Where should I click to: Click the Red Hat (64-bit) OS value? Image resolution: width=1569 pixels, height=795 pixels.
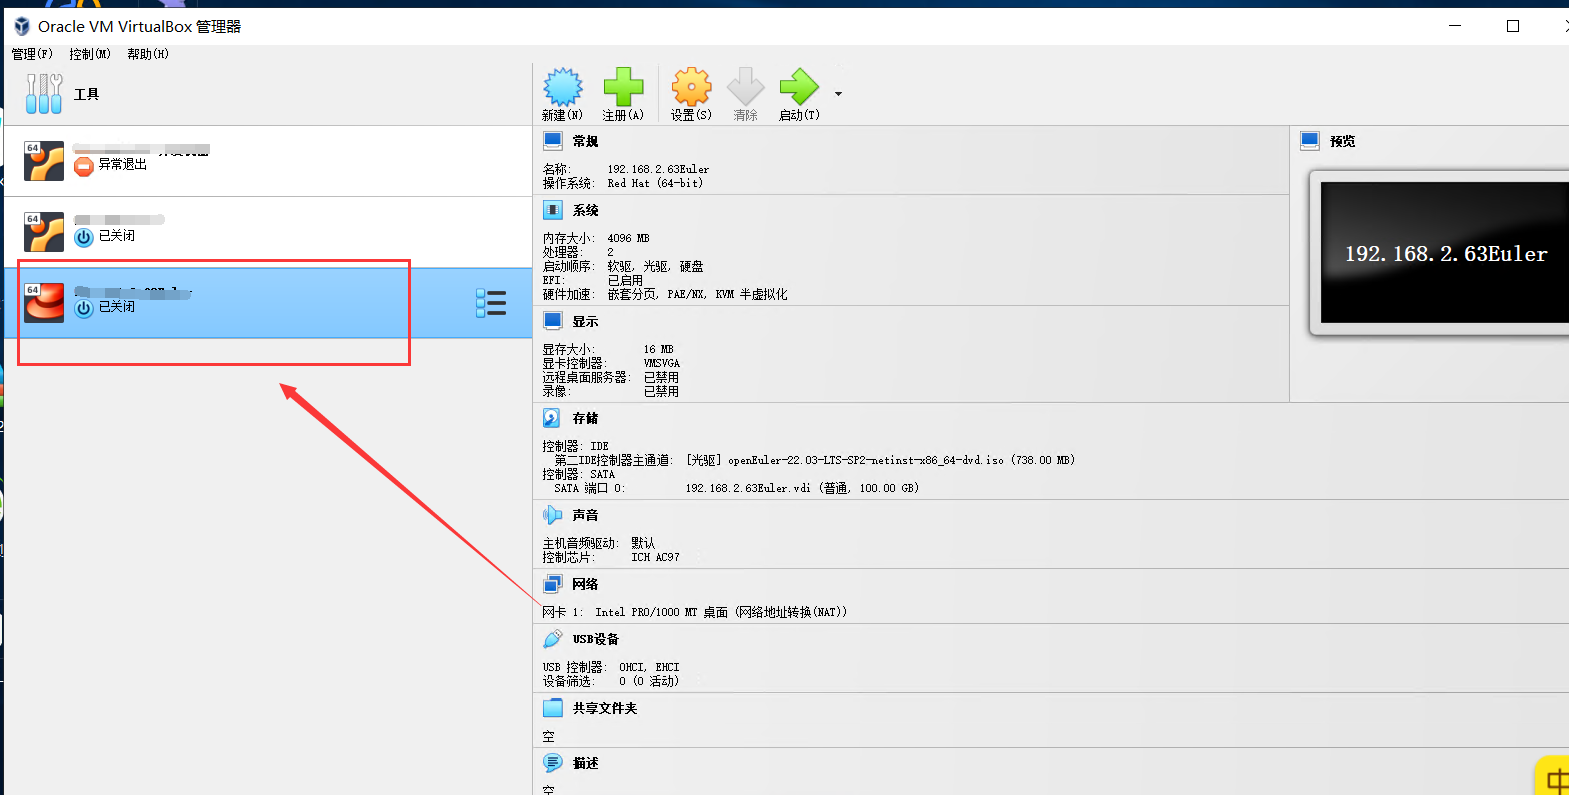point(655,184)
